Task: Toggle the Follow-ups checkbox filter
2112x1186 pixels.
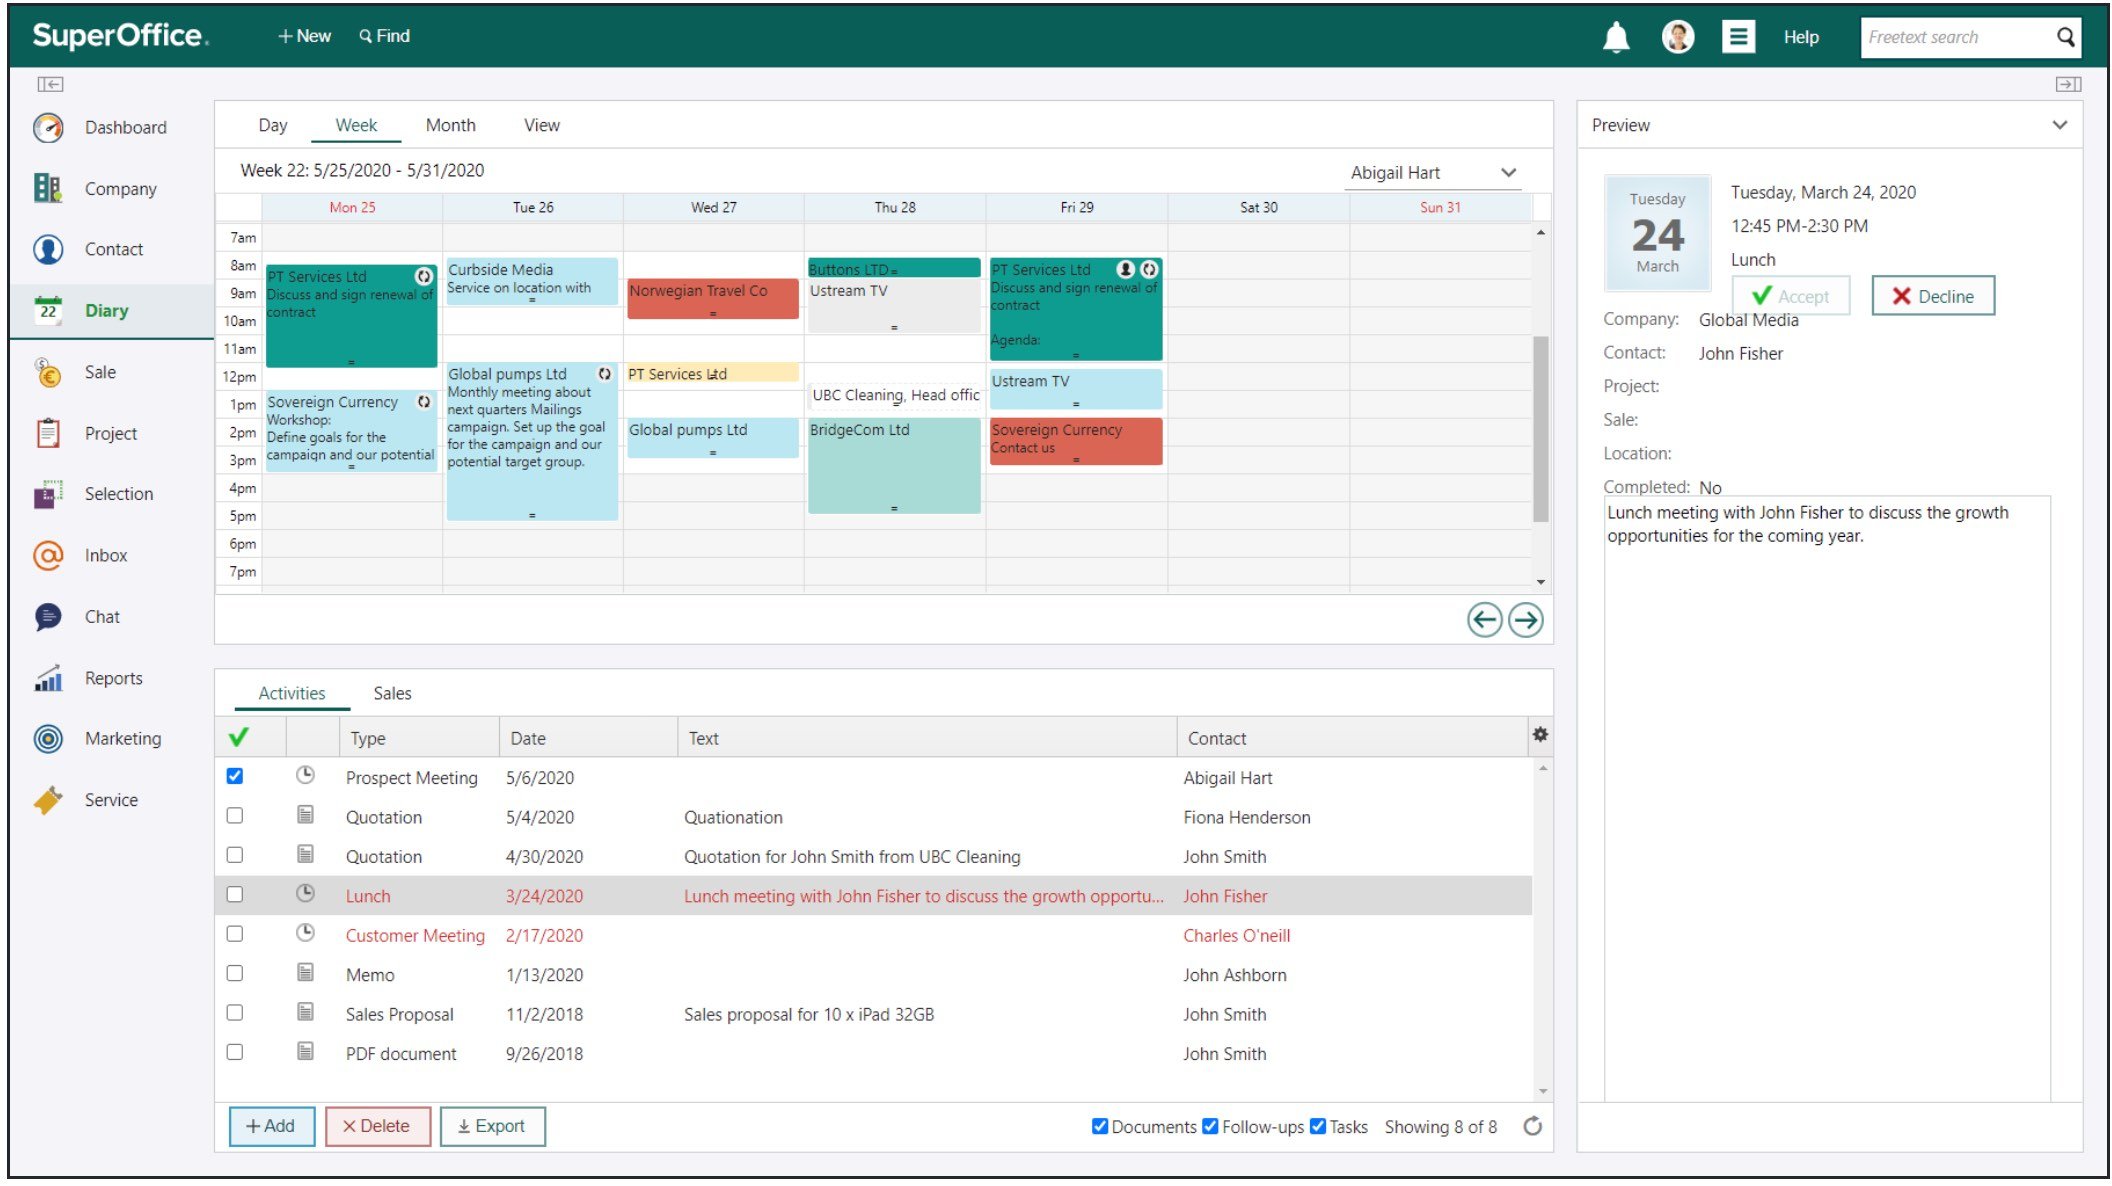Action: click(x=1210, y=1127)
